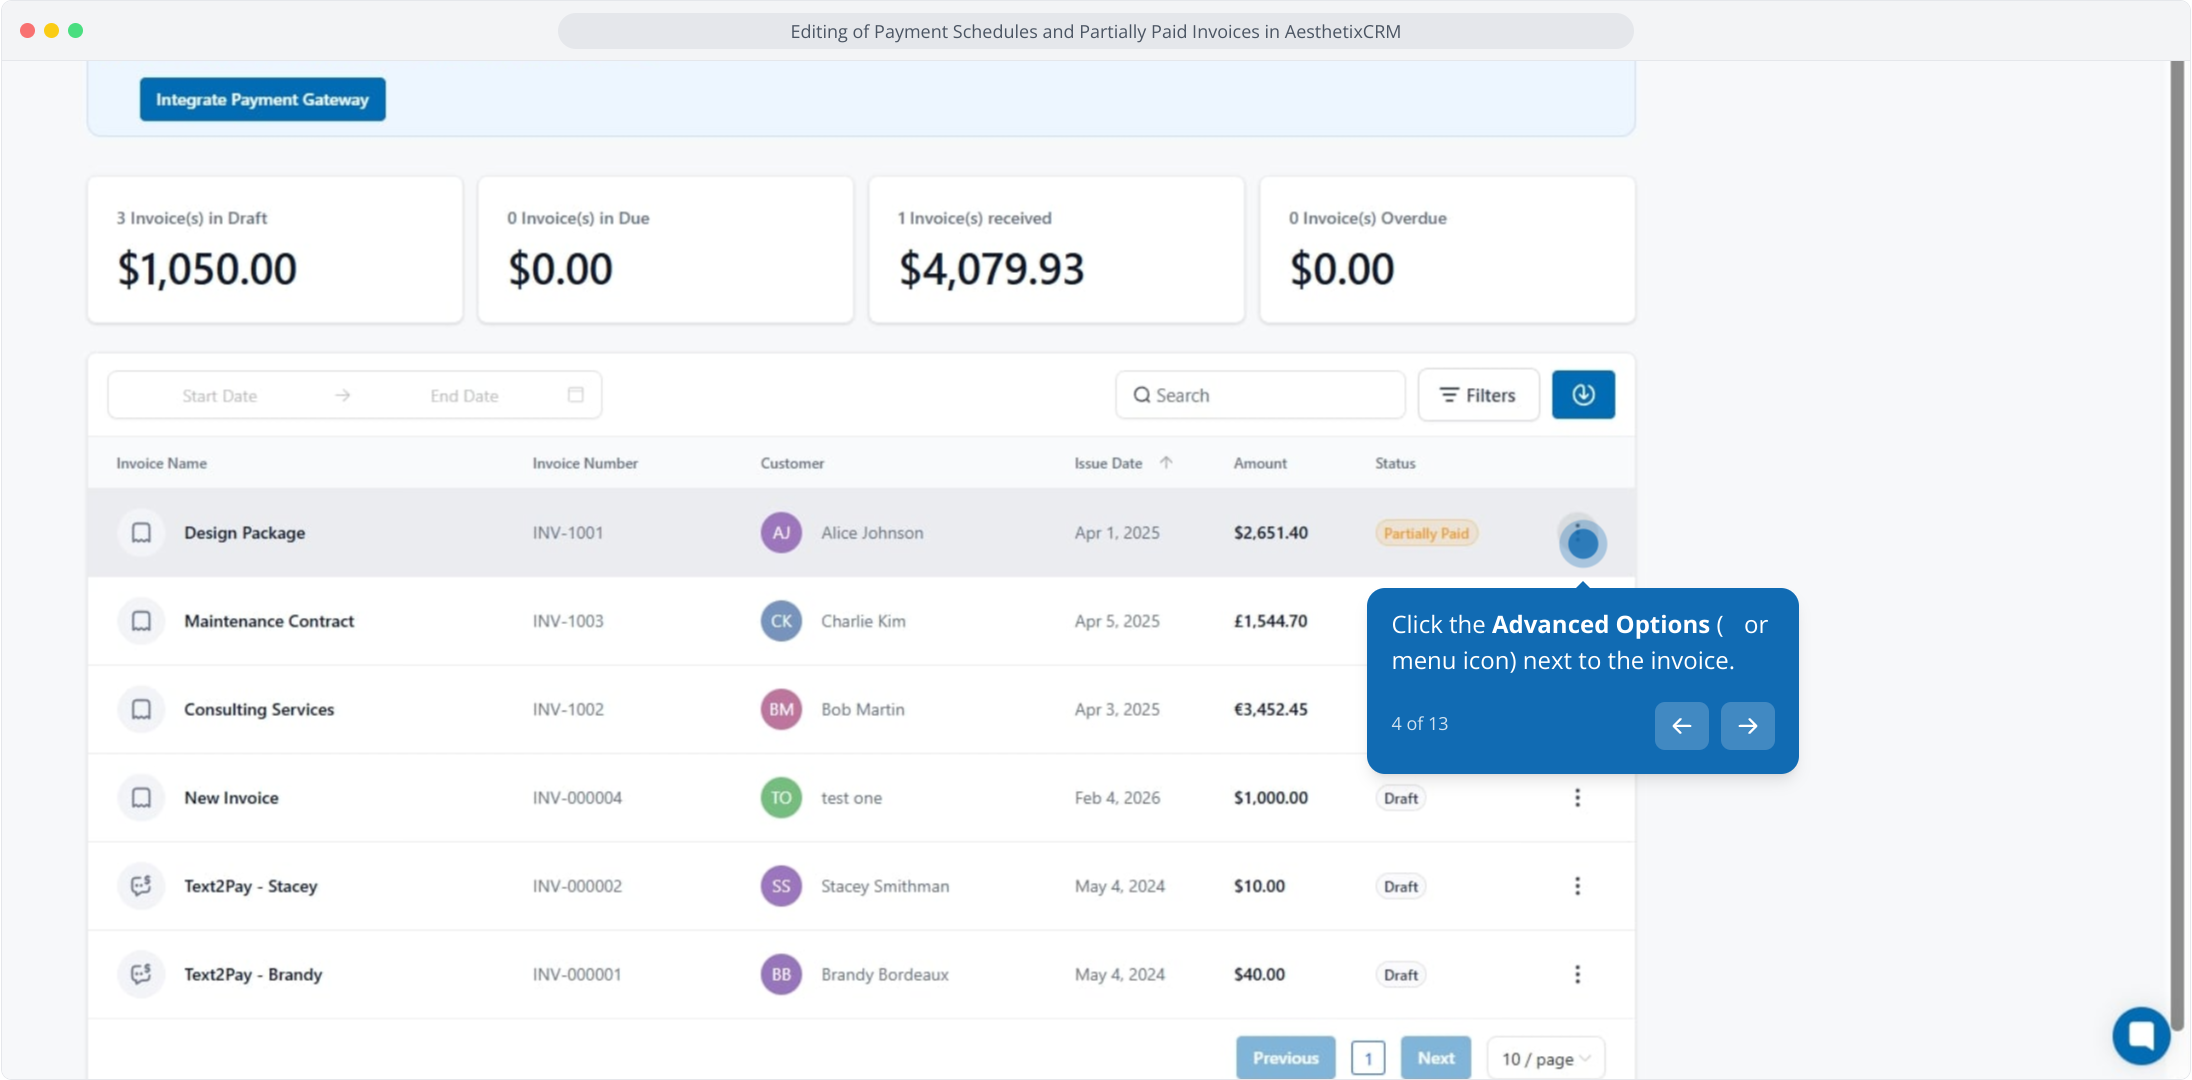2192x1080 pixels.
Task: Click Integrate Payment Gateway button
Action: 262,99
